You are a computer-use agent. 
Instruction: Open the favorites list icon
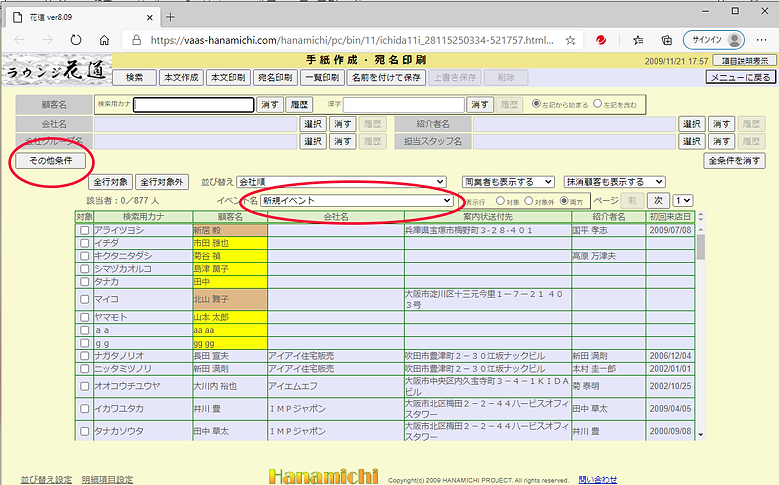coord(638,40)
